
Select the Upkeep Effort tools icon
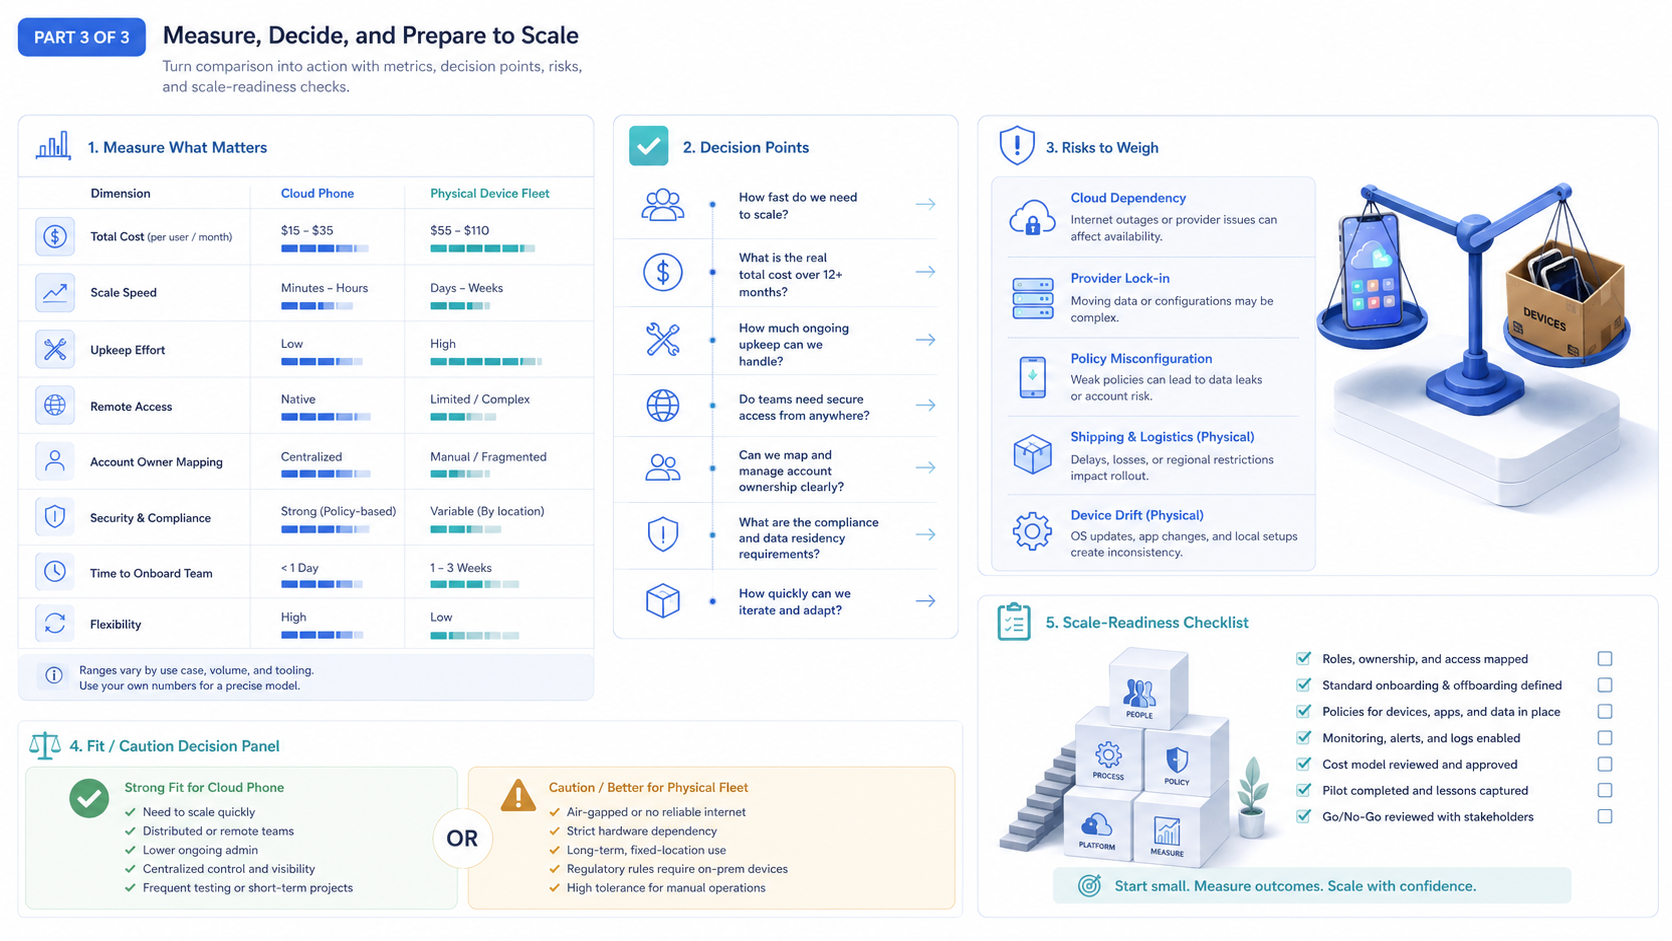coord(55,349)
